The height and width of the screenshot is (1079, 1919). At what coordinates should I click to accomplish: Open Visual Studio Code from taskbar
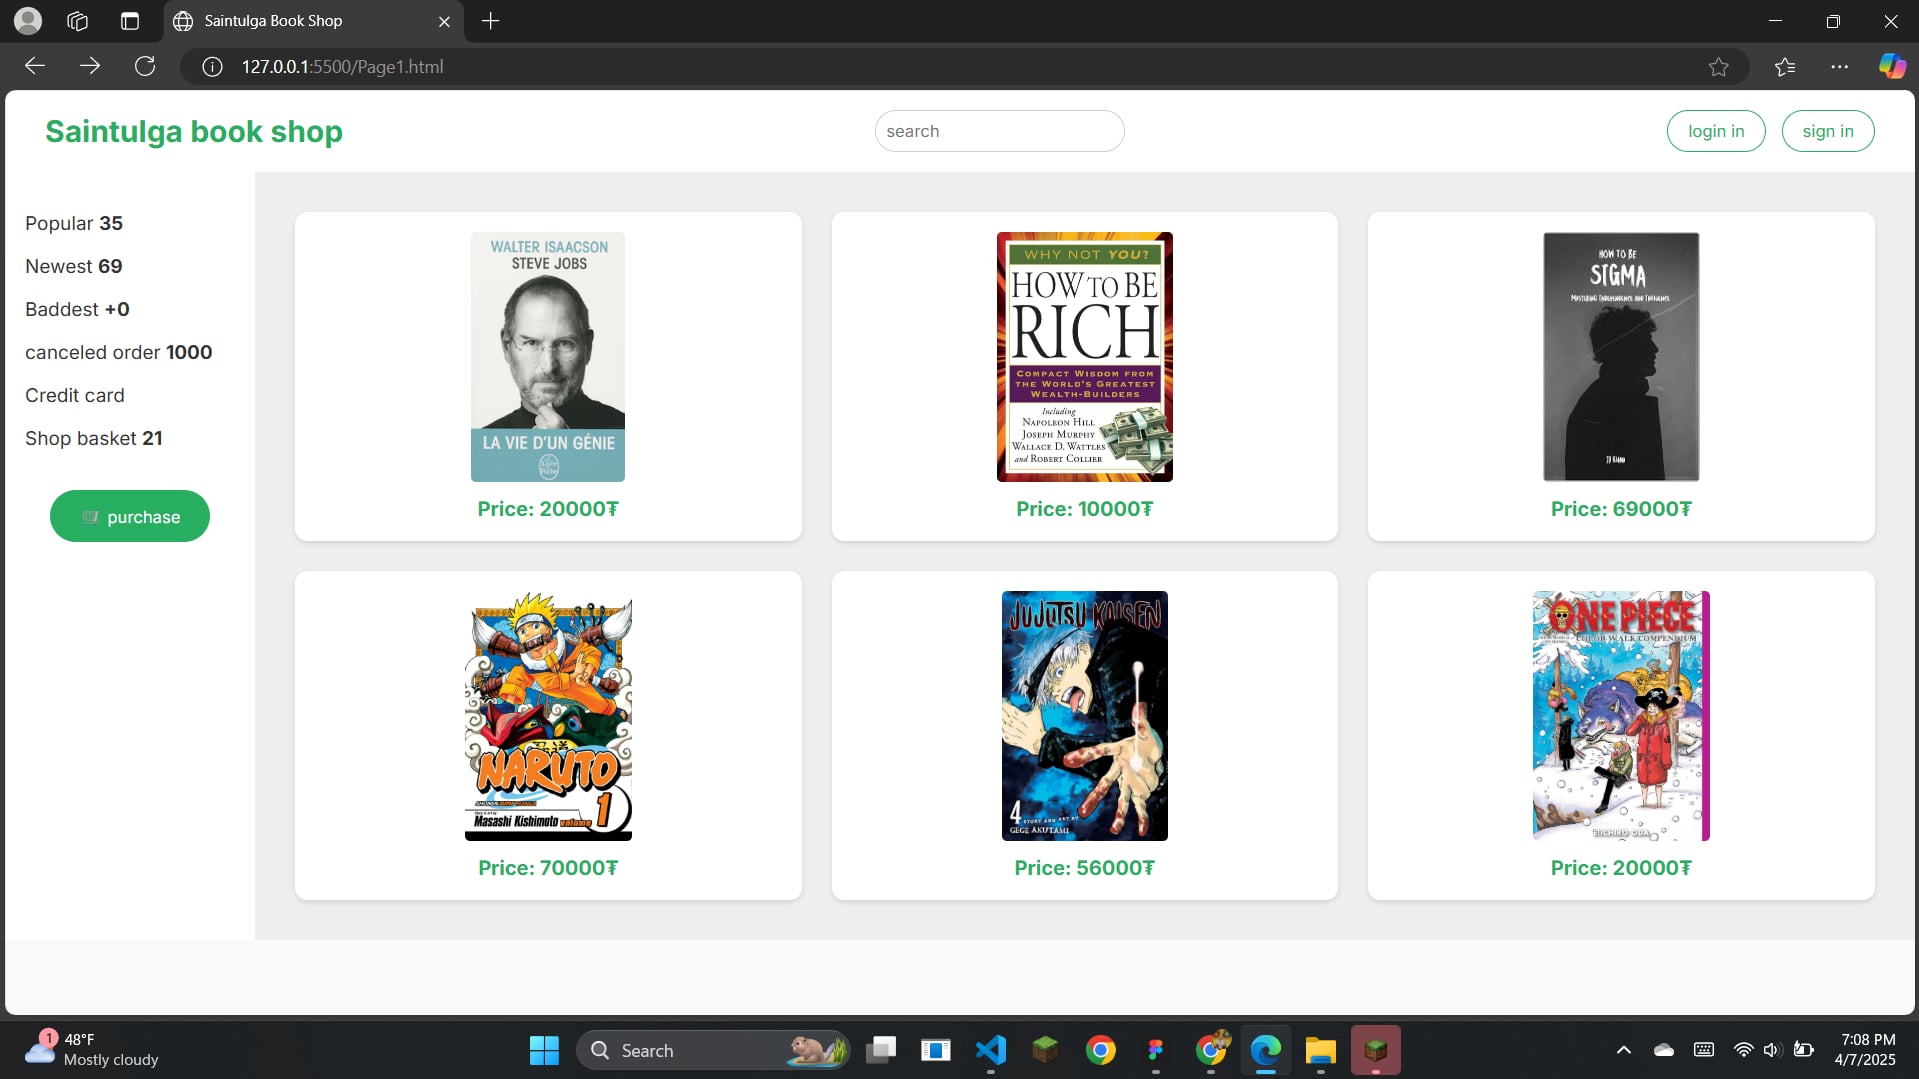tap(991, 1050)
